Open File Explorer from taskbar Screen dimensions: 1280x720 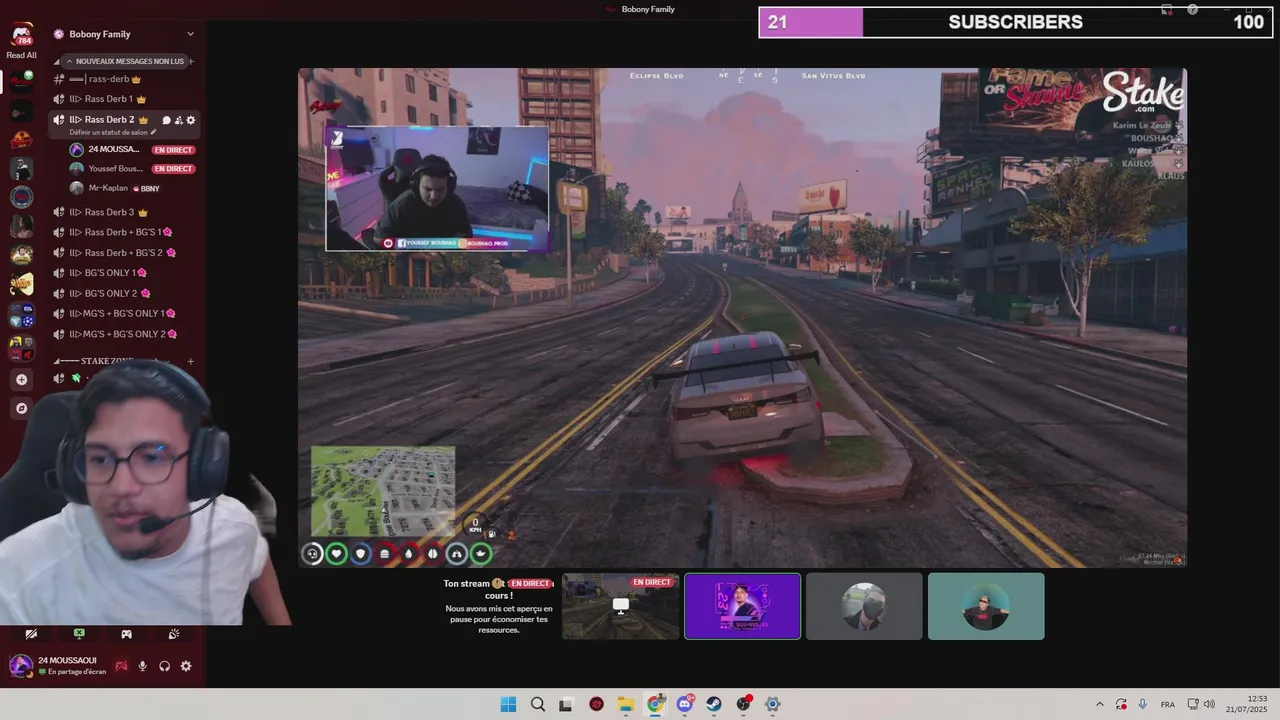tap(626, 704)
